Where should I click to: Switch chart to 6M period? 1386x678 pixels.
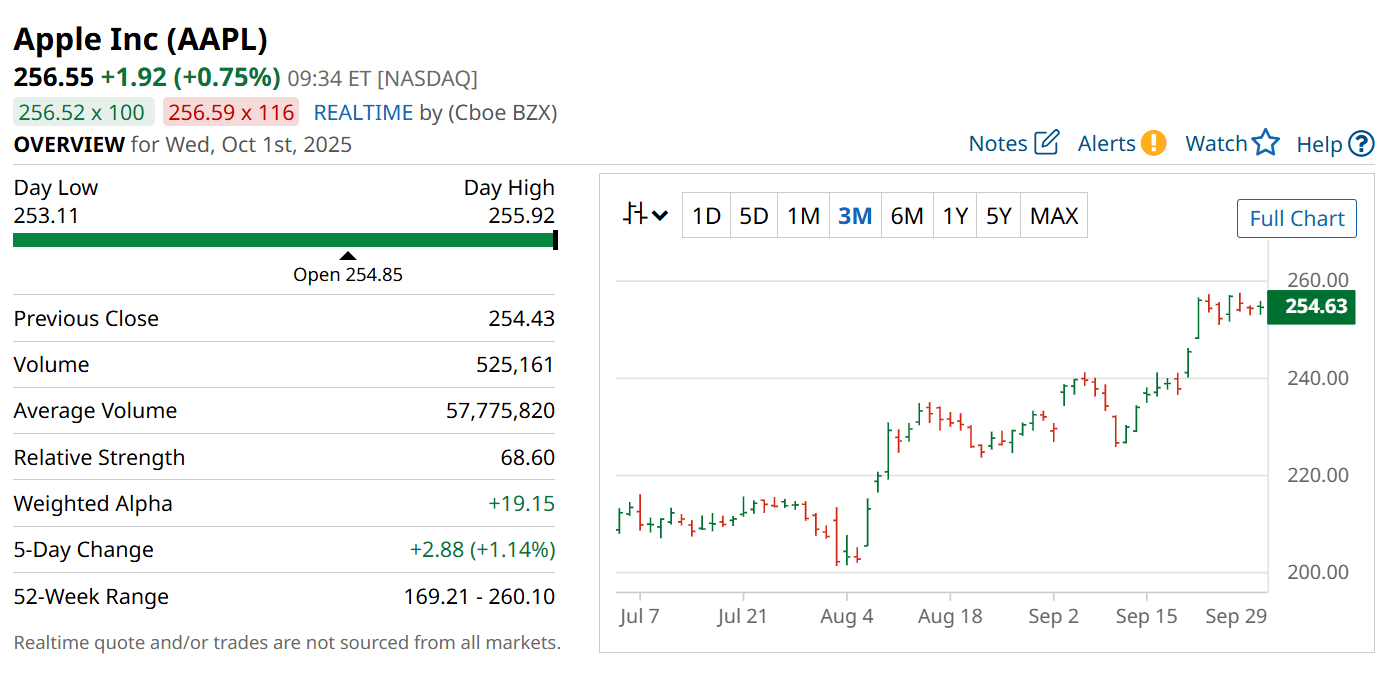(x=907, y=216)
